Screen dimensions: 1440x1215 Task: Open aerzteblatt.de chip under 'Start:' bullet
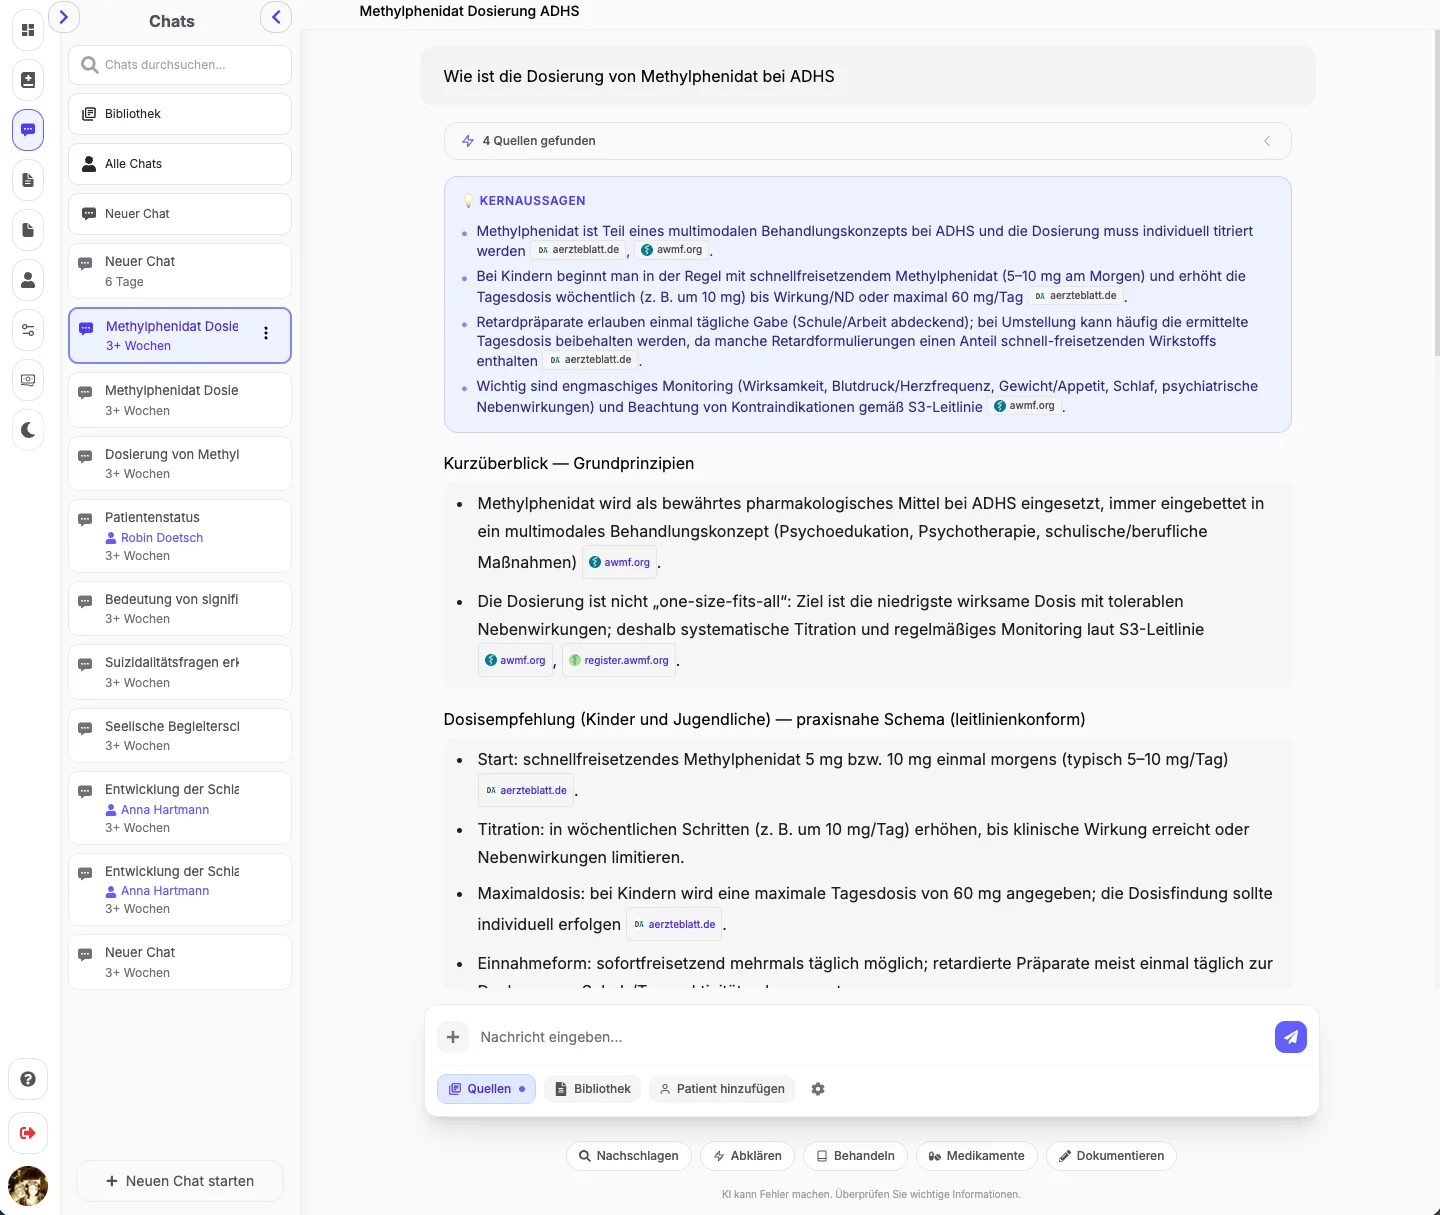coord(526,790)
